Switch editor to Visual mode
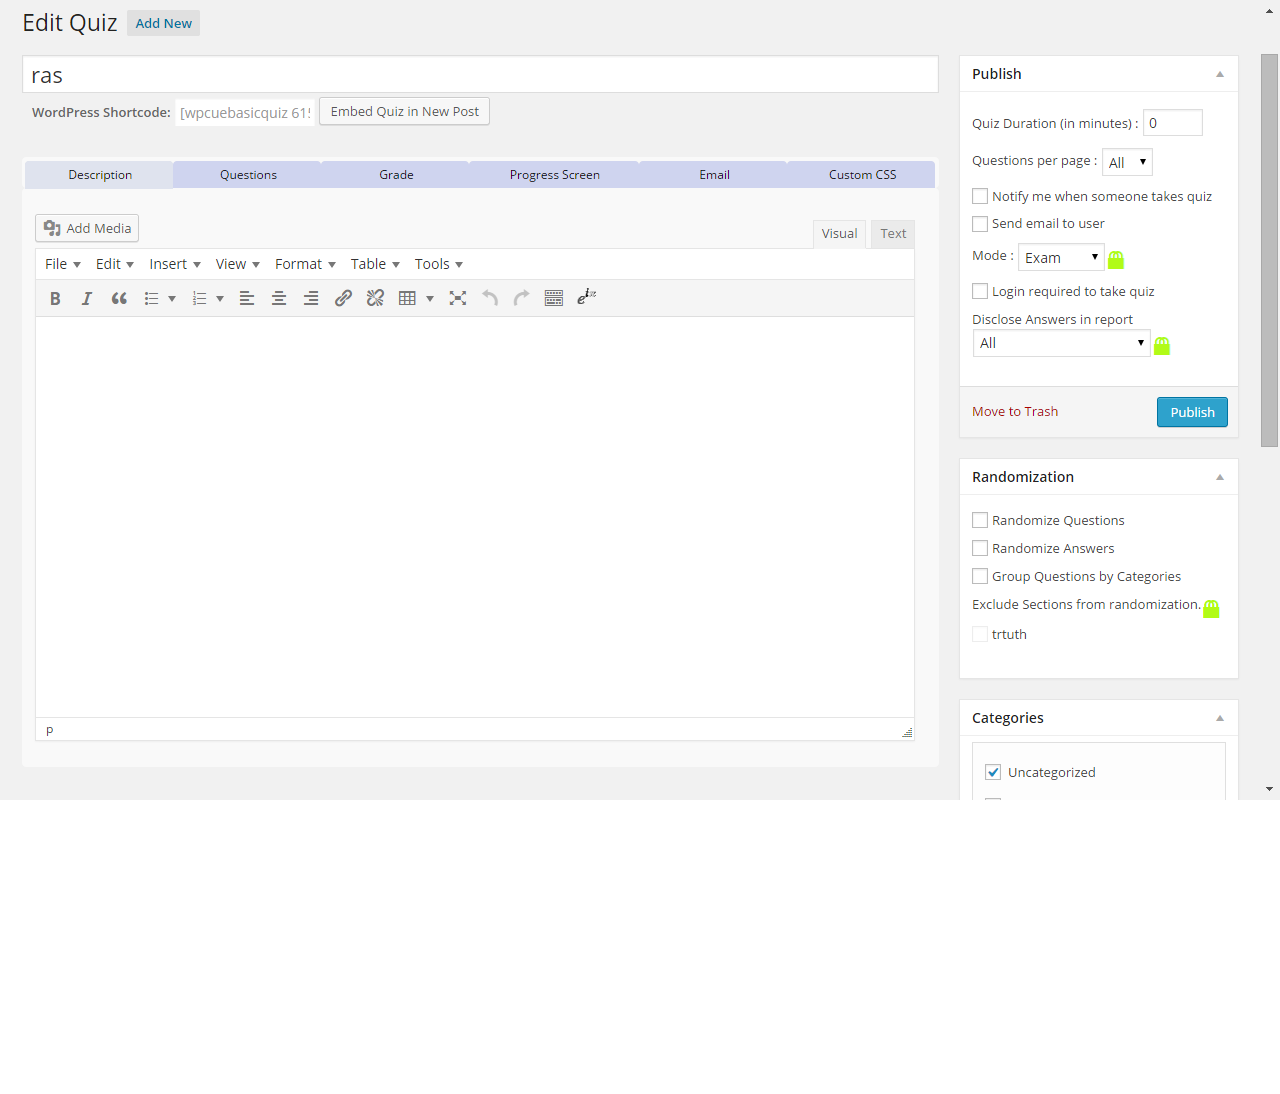Image resolution: width=1280 pixels, height=1094 pixels. point(839,234)
